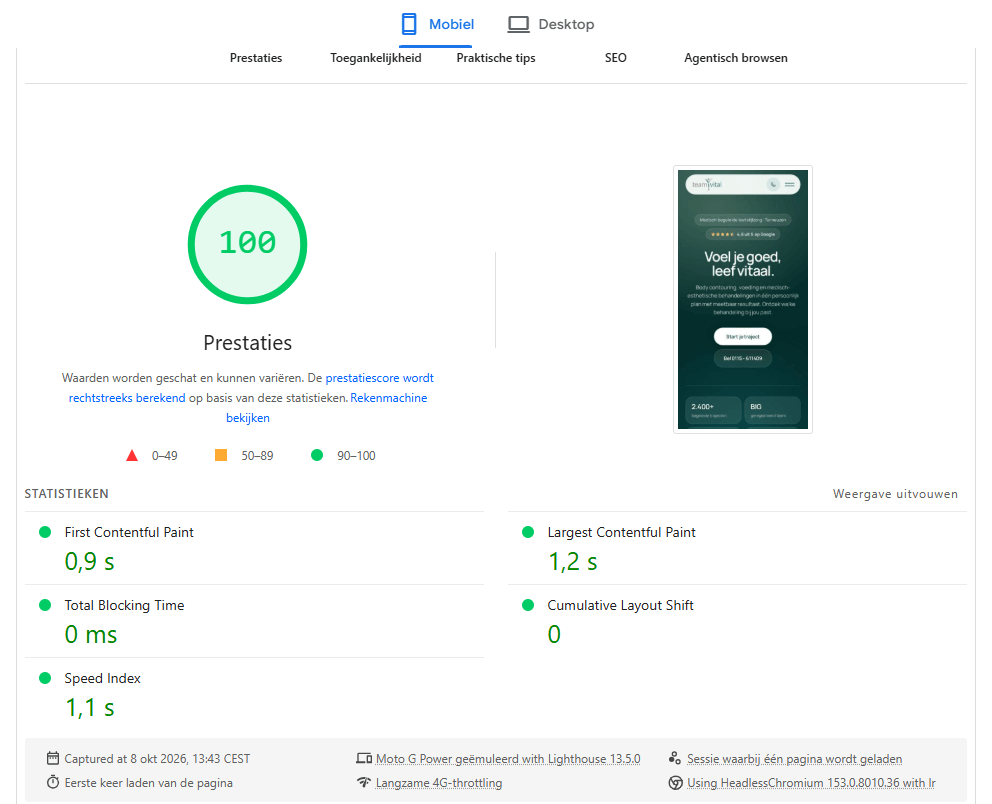Jump to Agentisch browsen section

coord(736,58)
